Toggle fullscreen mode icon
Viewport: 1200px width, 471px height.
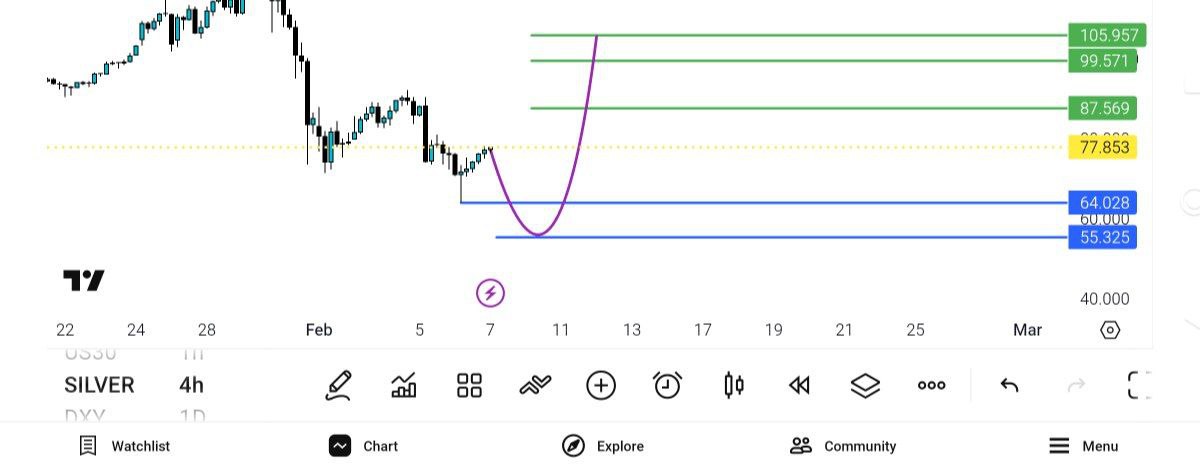tap(1138, 385)
